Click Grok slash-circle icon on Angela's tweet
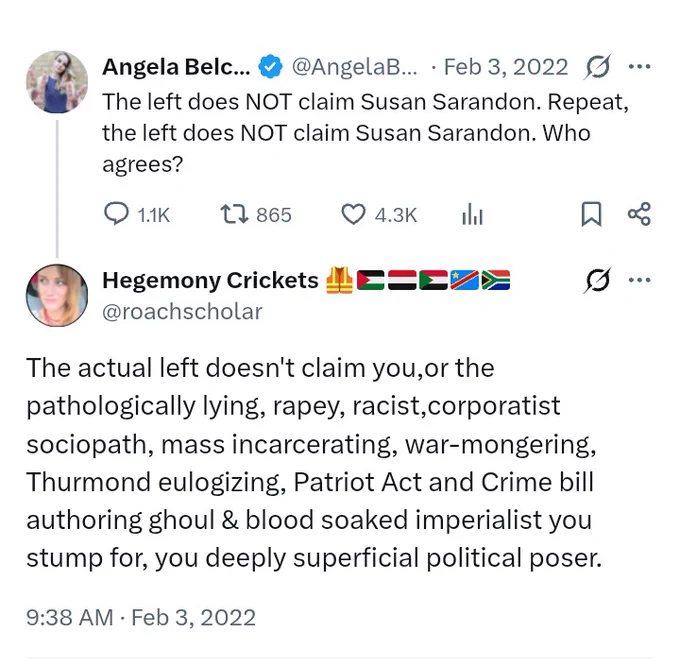Viewport: 680px width, 666px height. [x=598, y=67]
